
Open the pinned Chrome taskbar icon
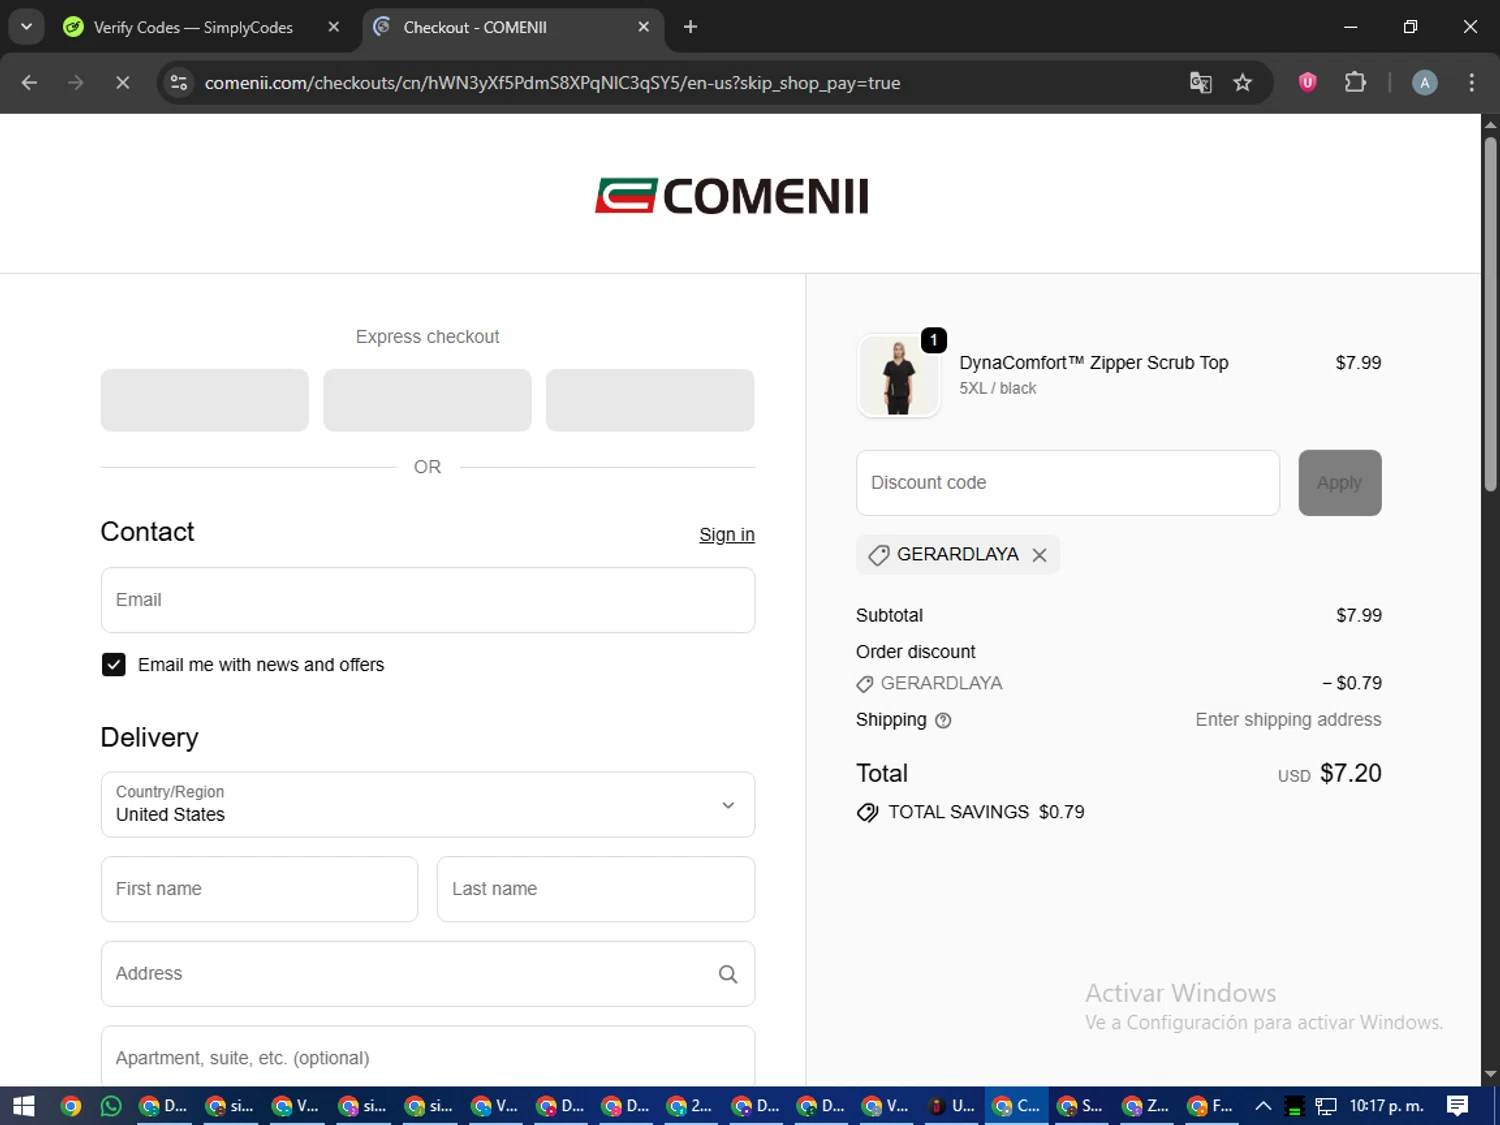click(70, 1106)
